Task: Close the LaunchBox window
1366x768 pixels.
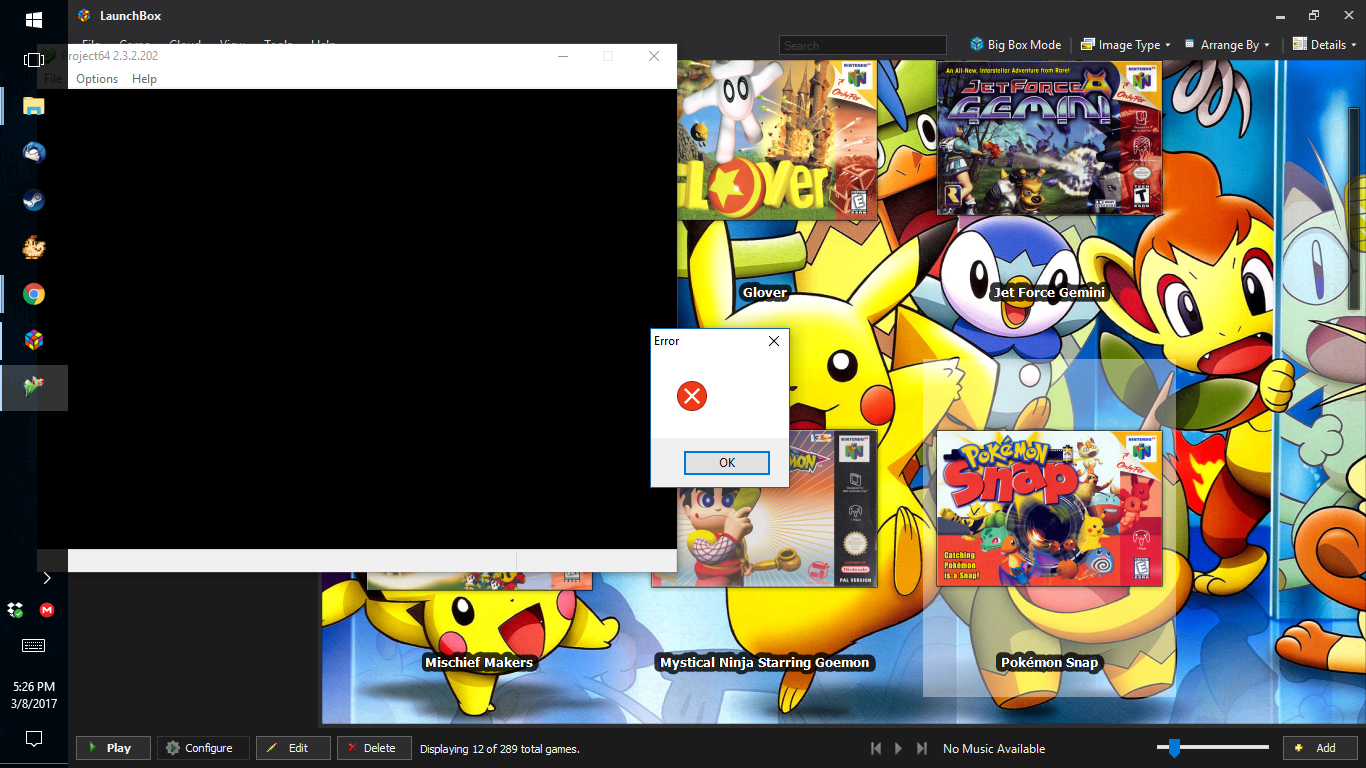Action: point(1349,16)
